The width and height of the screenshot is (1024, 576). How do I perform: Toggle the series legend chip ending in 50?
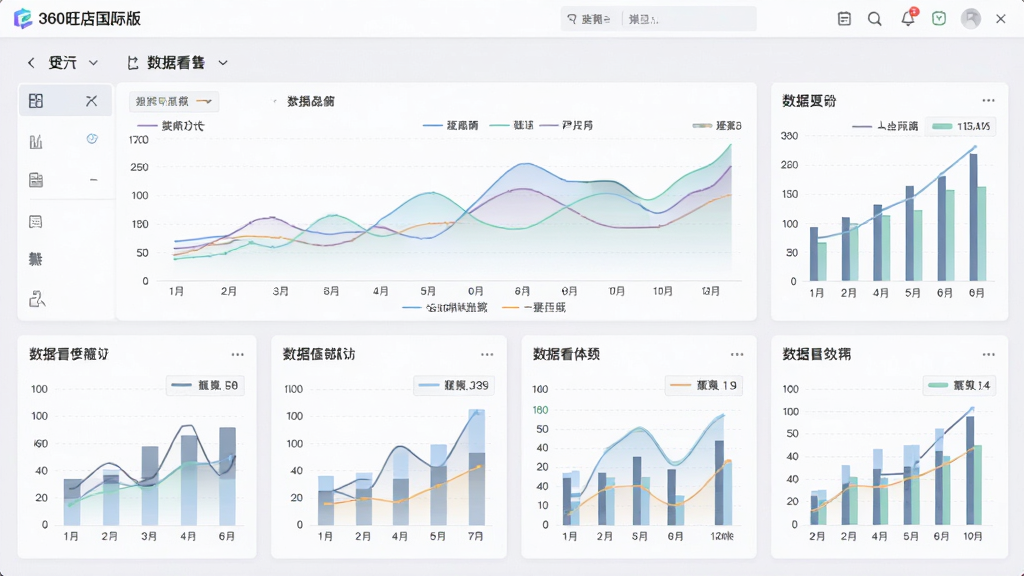(205, 386)
